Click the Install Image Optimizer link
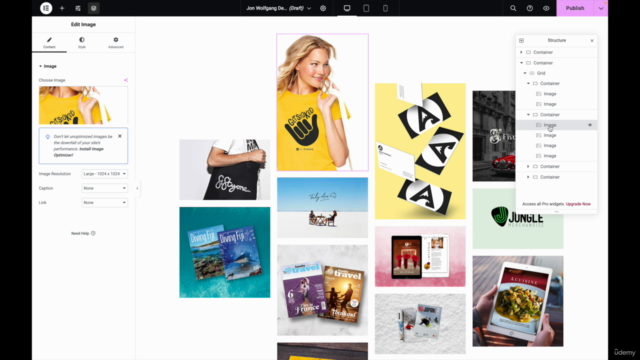The width and height of the screenshot is (640, 360). coord(78,152)
